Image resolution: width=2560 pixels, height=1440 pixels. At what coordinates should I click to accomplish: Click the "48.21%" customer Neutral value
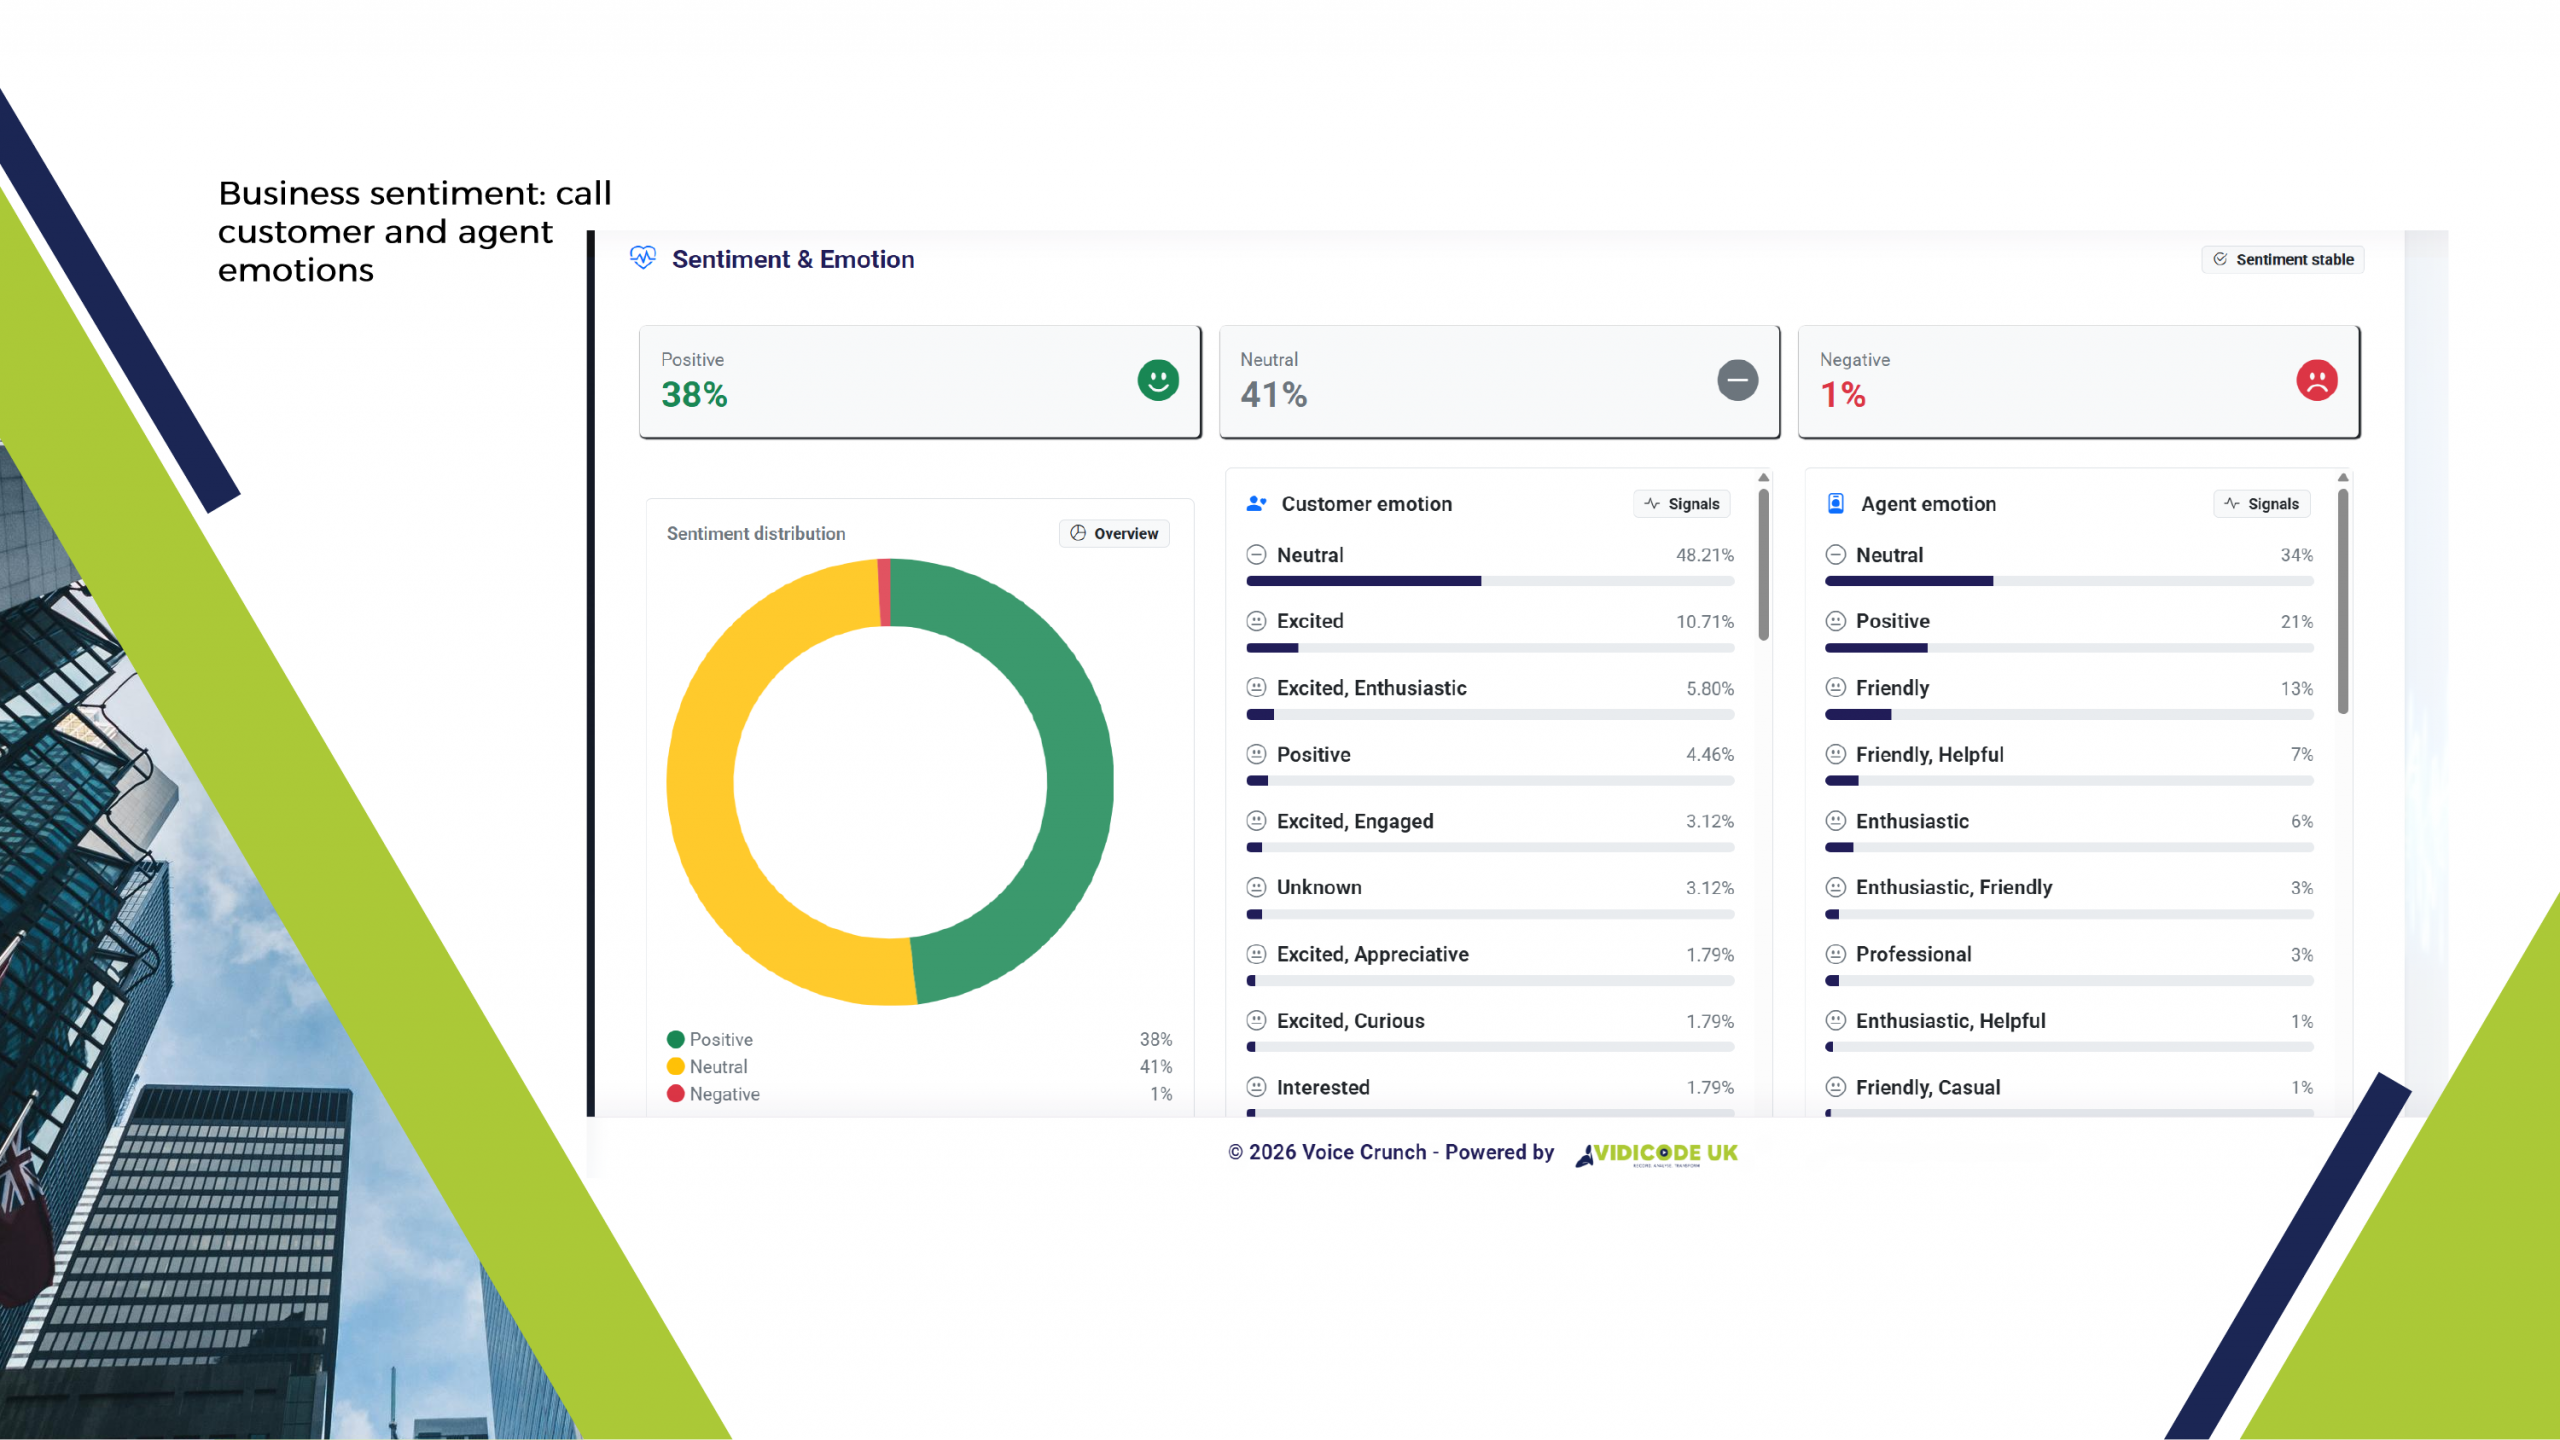[1704, 555]
